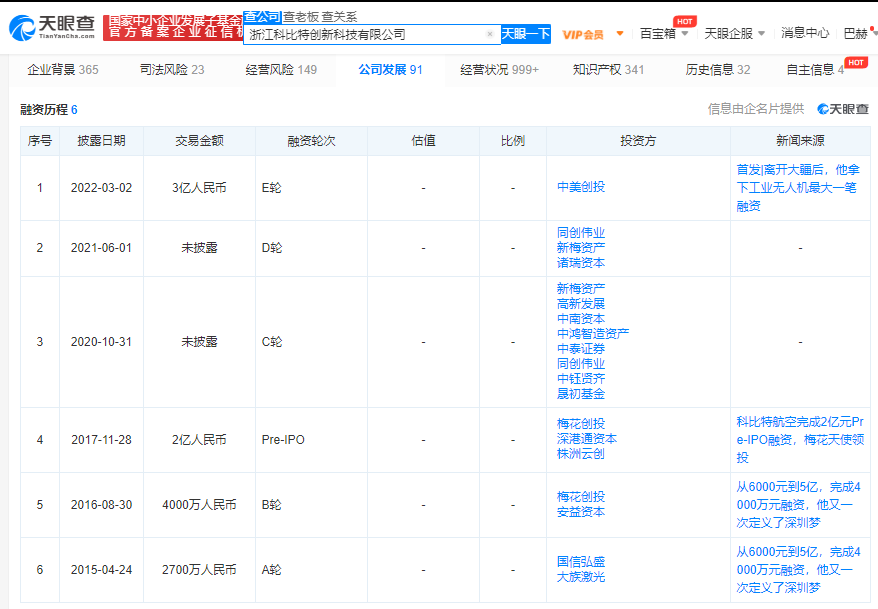Image resolution: width=878 pixels, height=609 pixels.
Task: Expand the 天眼企服 dropdown arrow
Action: (x=762, y=34)
